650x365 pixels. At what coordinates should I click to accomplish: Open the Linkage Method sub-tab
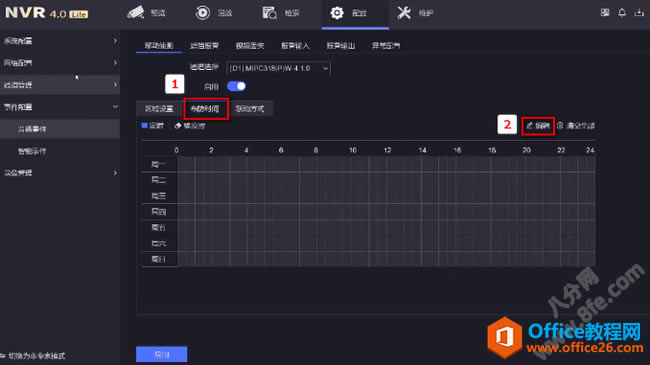pyautogui.click(x=250, y=109)
